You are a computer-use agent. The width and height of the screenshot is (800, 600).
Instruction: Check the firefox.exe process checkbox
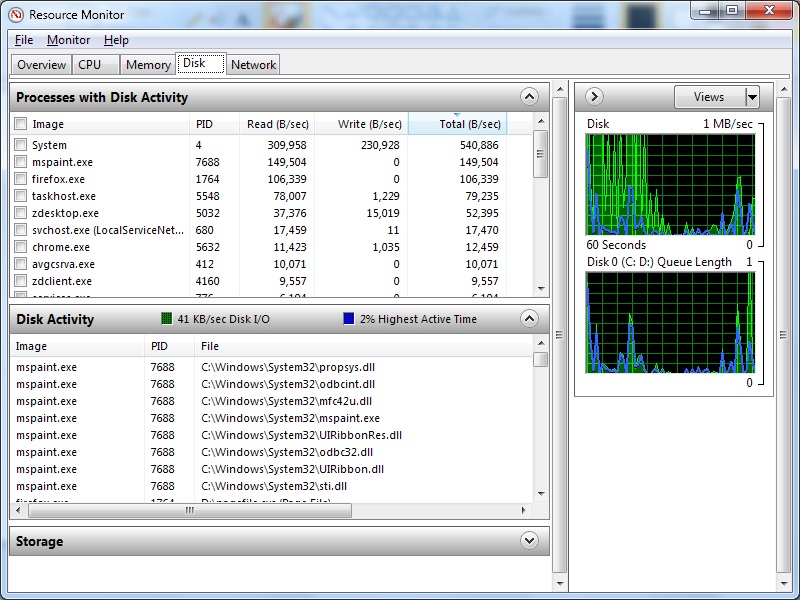click(20, 179)
